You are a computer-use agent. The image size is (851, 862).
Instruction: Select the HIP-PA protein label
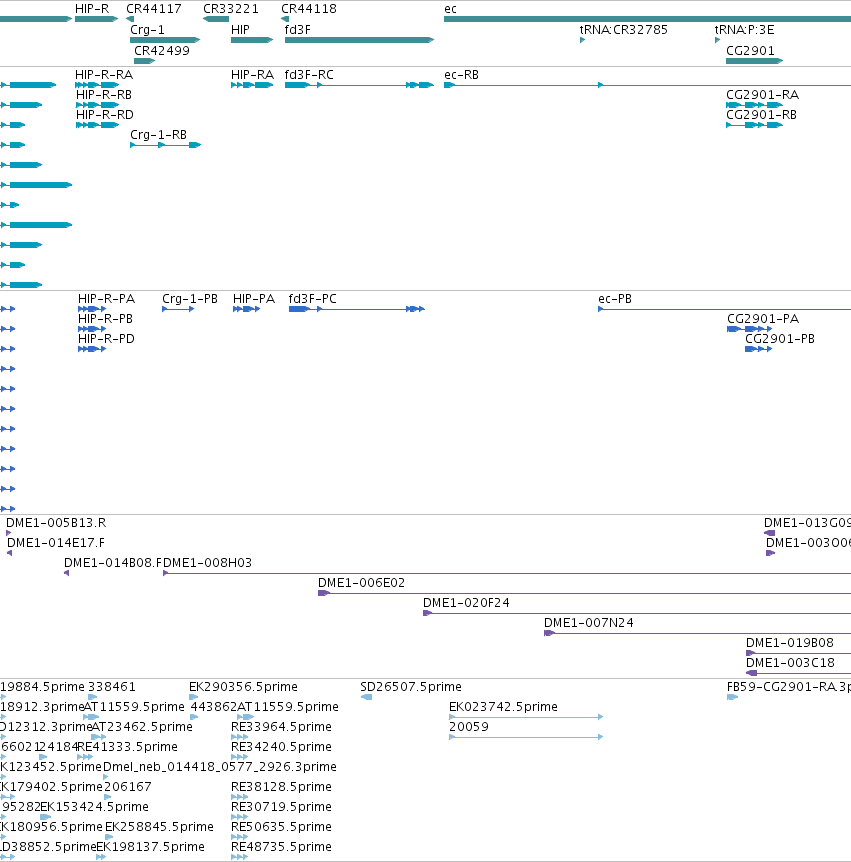click(x=254, y=299)
